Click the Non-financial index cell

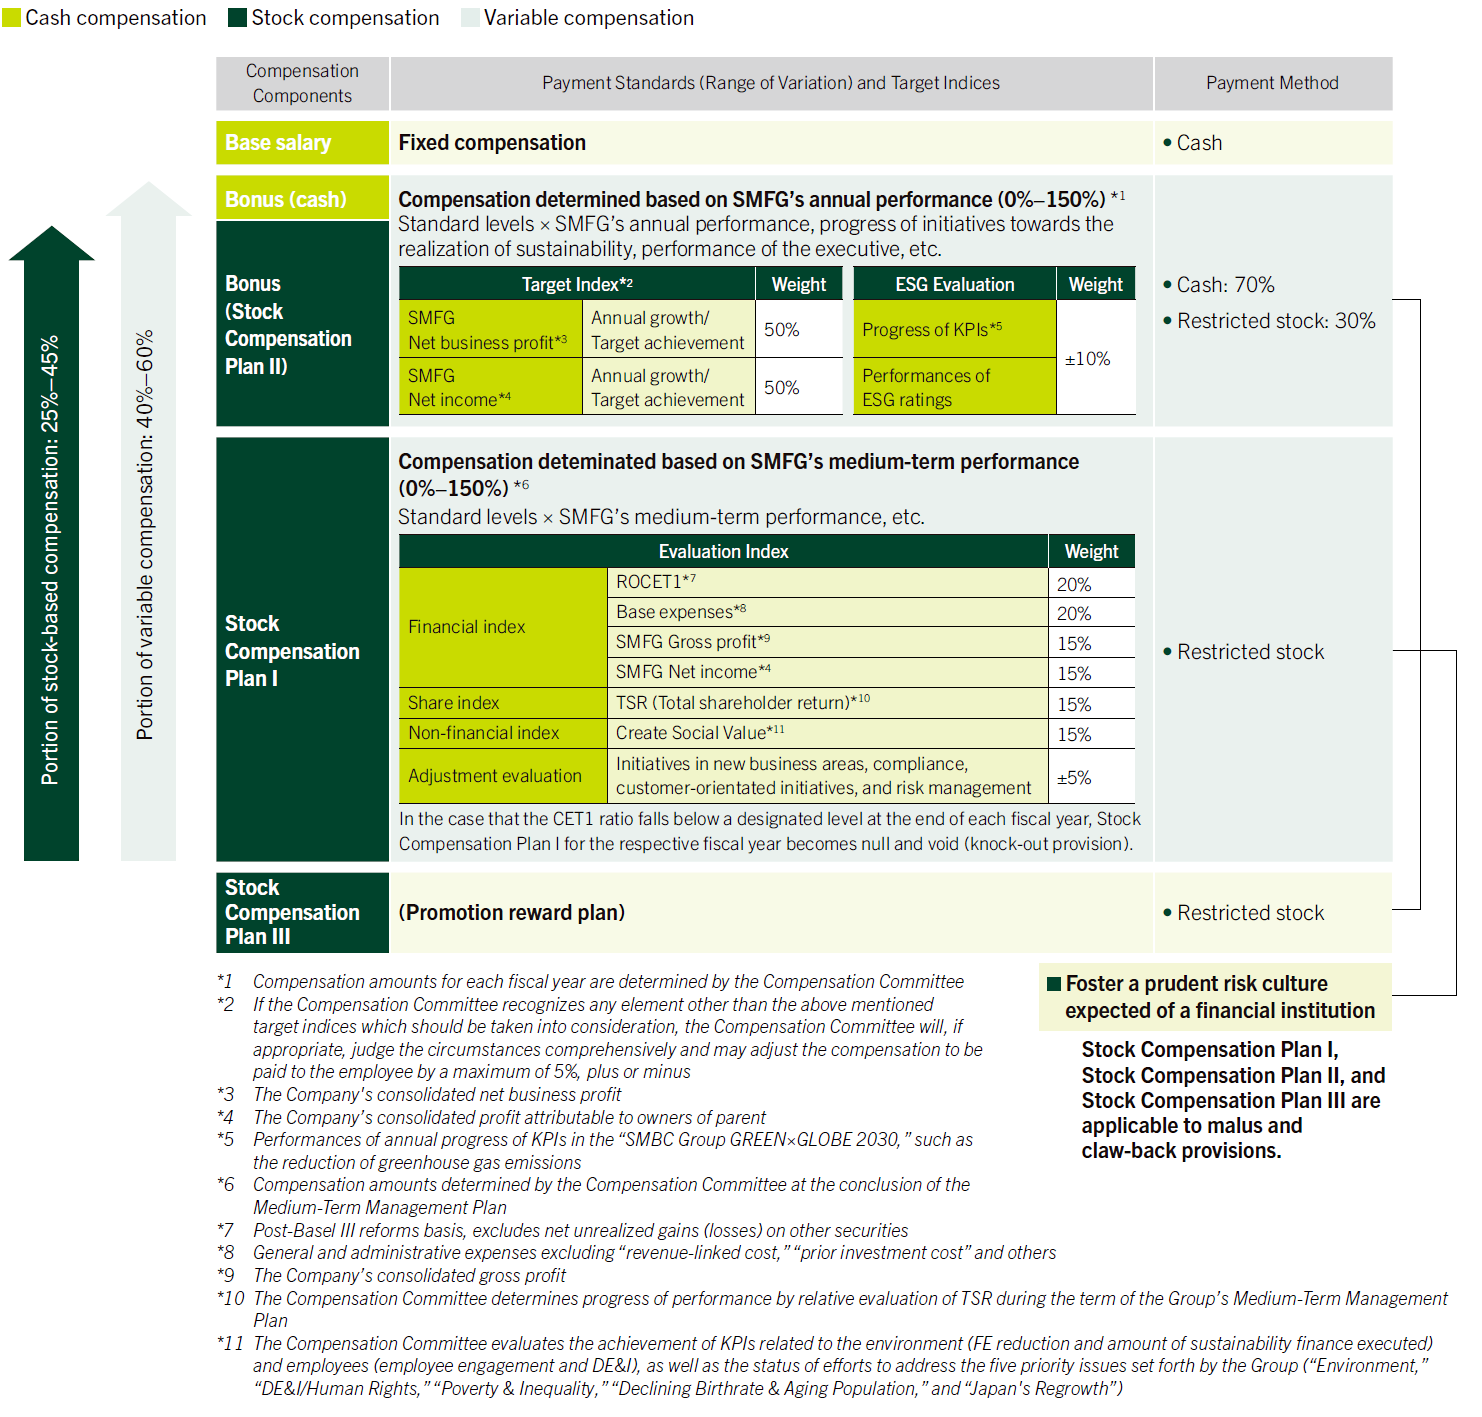(x=502, y=733)
